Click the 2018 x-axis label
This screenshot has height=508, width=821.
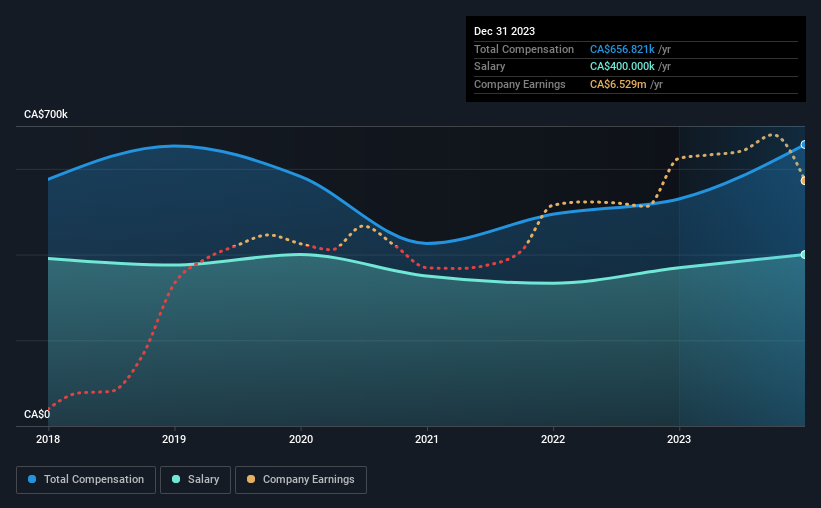pyautogui.click(x=48, y=439)
